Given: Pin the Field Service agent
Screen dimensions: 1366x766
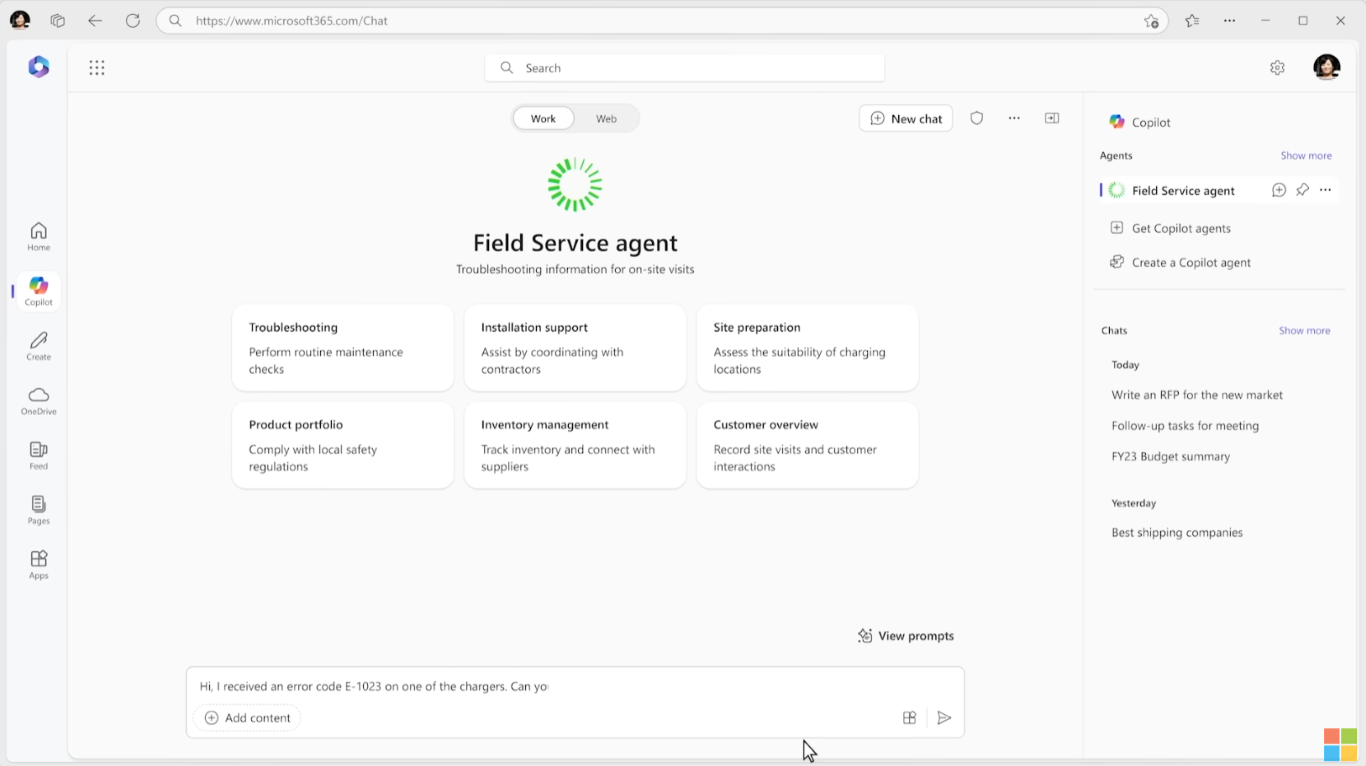Looking at the screenshot, I should coord(1302,189).
